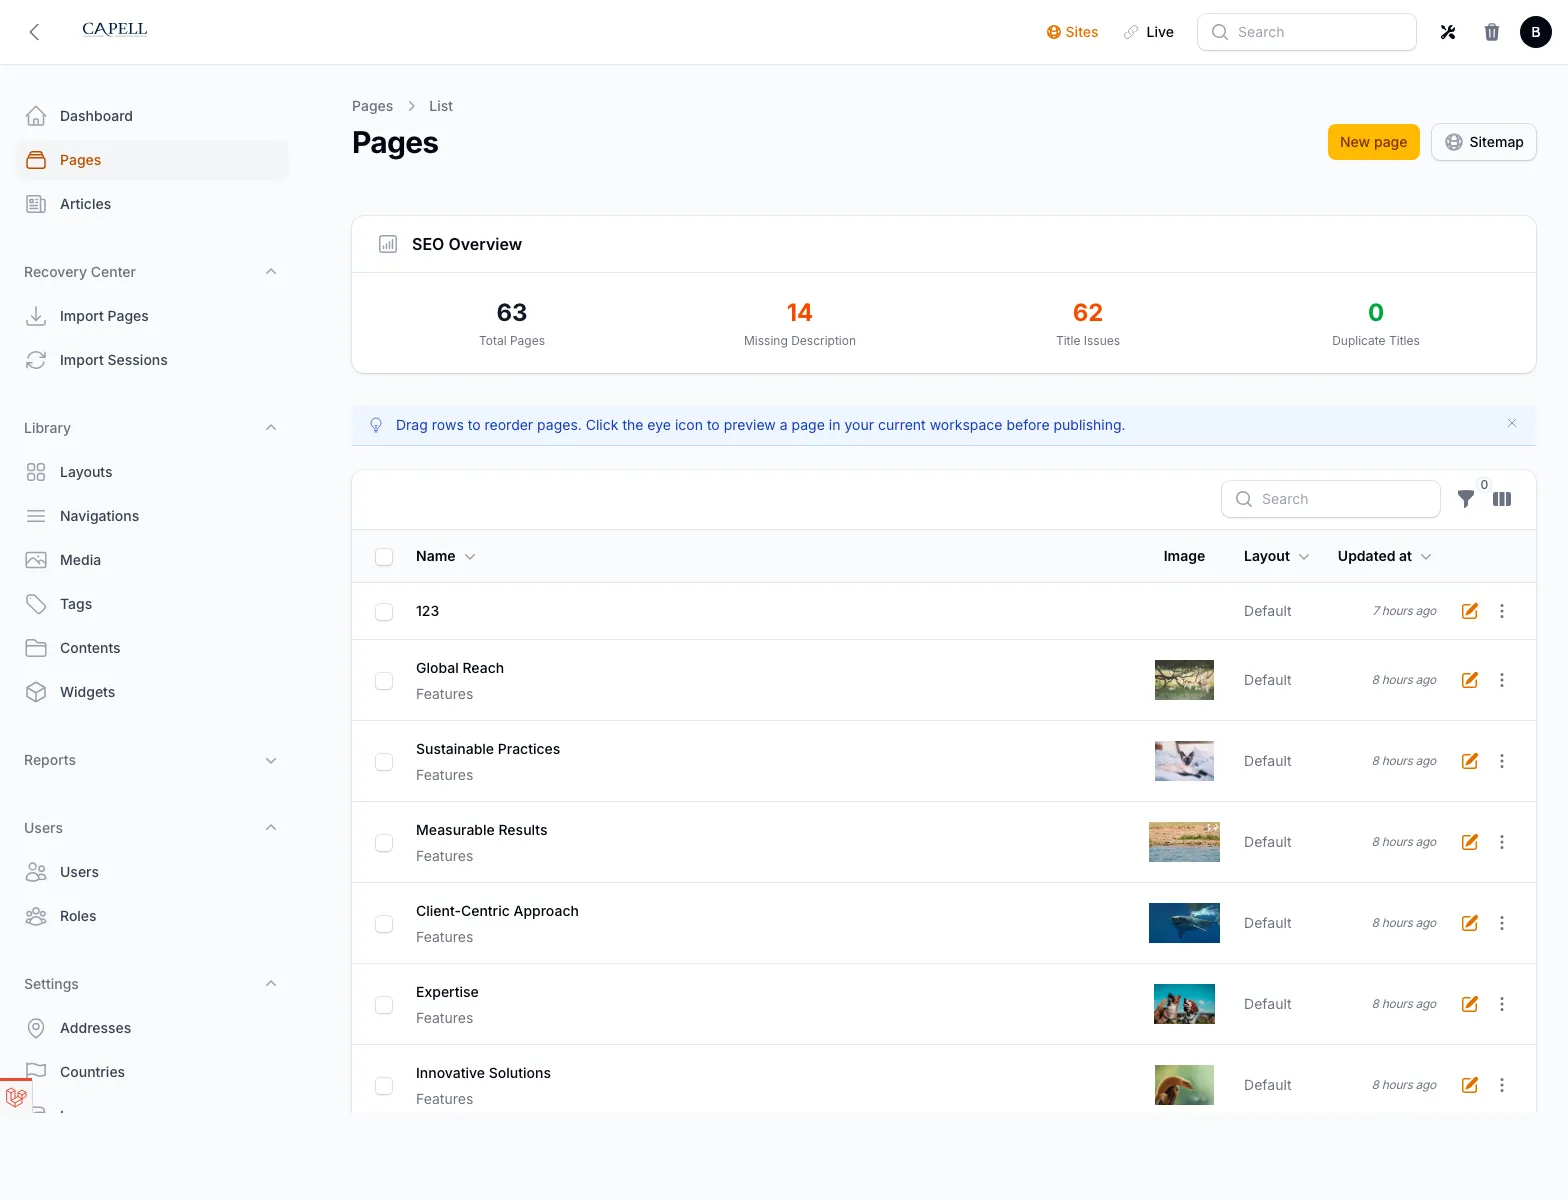Screen dimensions: 1568x1200
Task: Check the Global Reach row checkbox
Action: pos(384,681)
